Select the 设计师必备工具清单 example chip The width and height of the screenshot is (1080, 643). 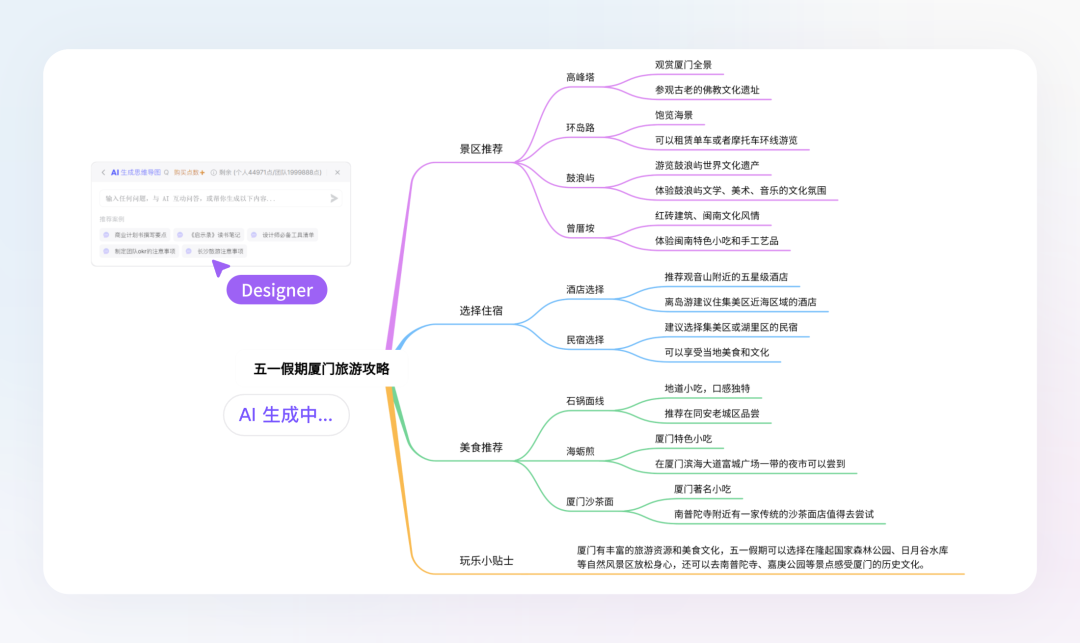(282, 235)
